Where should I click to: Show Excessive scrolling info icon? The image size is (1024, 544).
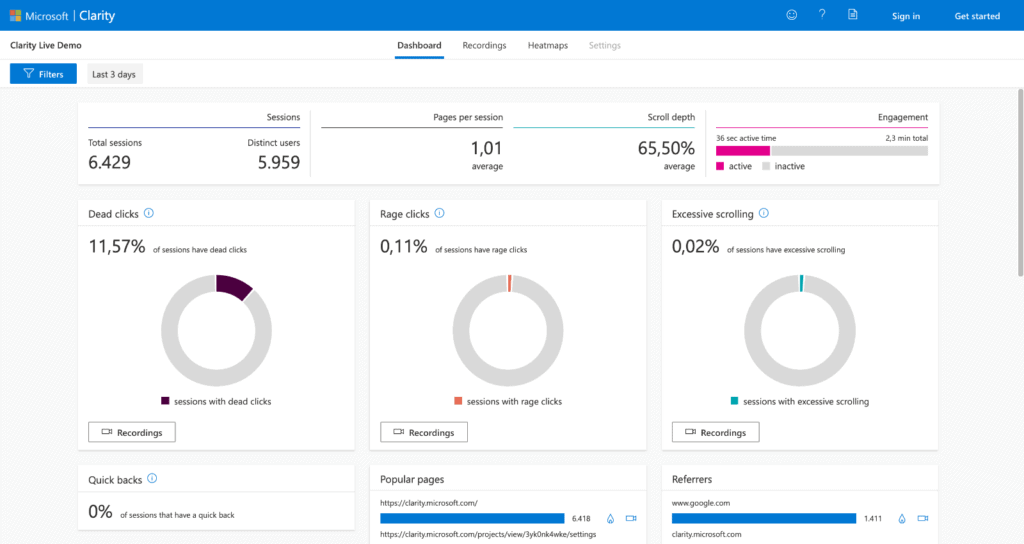(764, 213)
